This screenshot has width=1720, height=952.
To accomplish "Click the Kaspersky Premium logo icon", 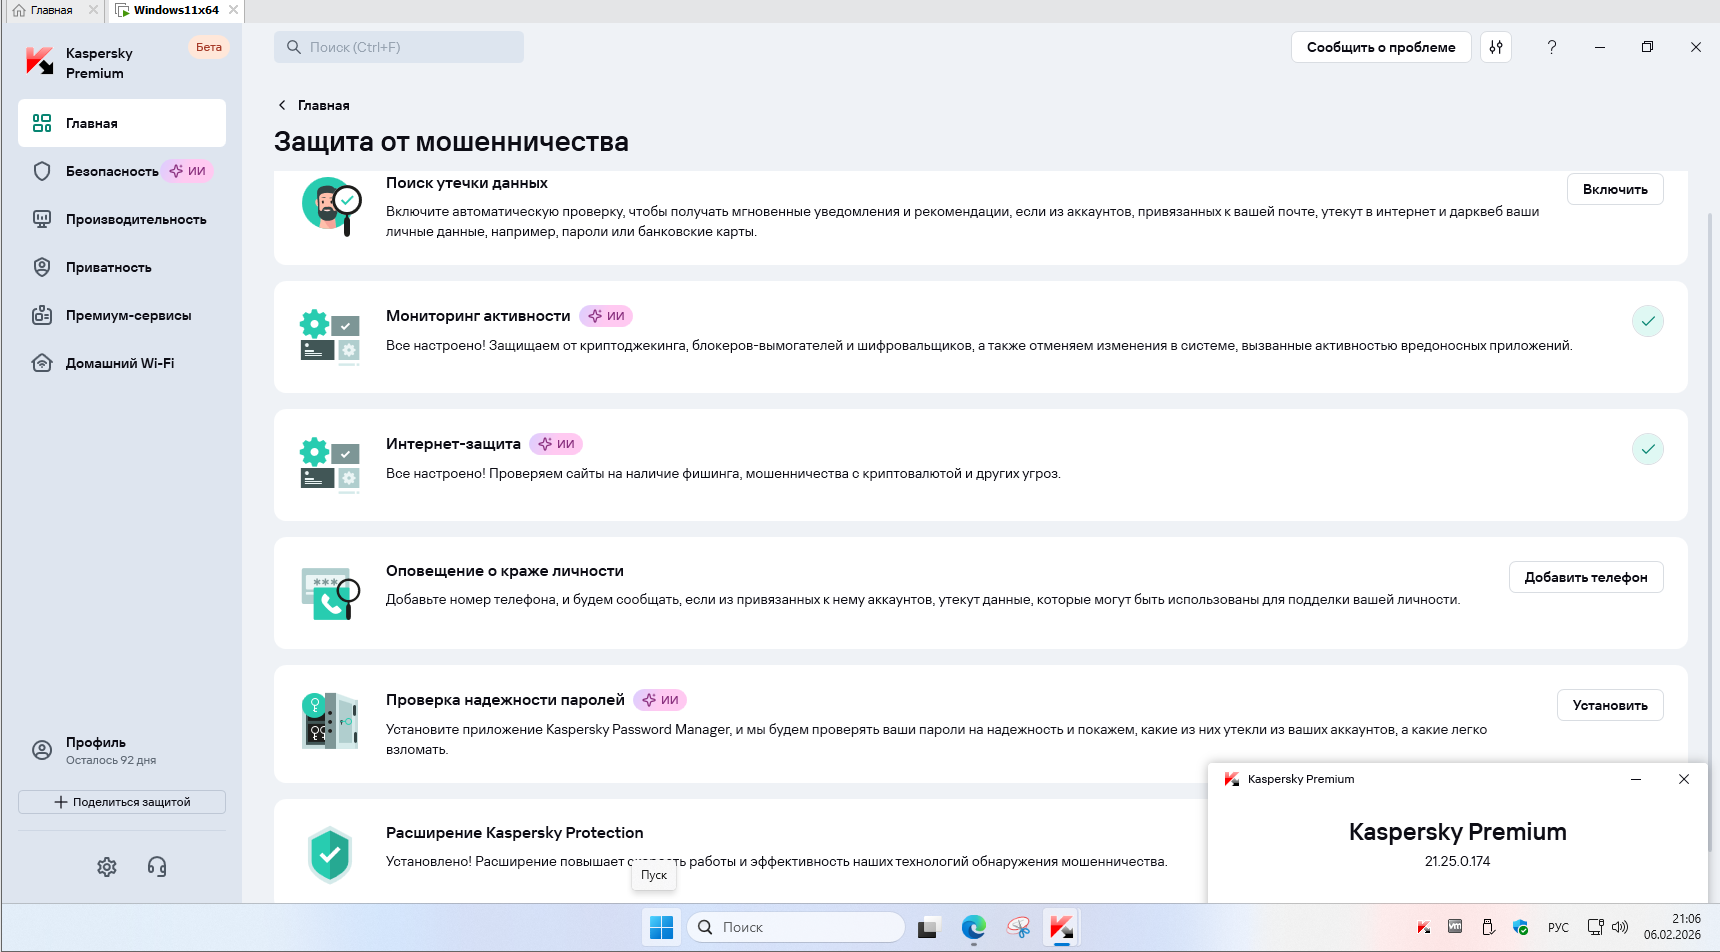I will 40,62.
